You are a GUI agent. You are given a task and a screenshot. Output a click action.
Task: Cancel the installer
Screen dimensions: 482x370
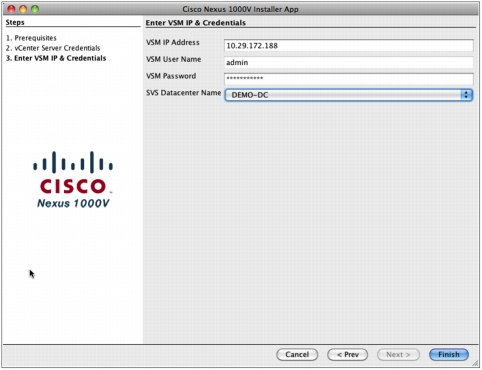(x=297, y=354)
